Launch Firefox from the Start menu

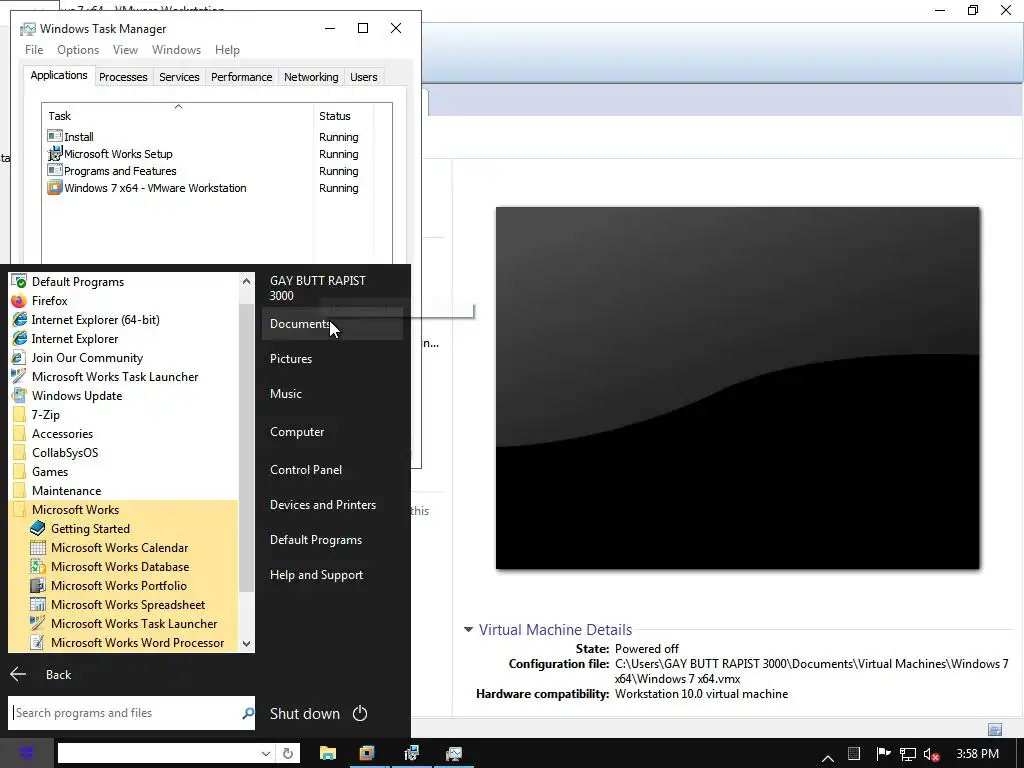pyautogui.click(x=50, y=300)
